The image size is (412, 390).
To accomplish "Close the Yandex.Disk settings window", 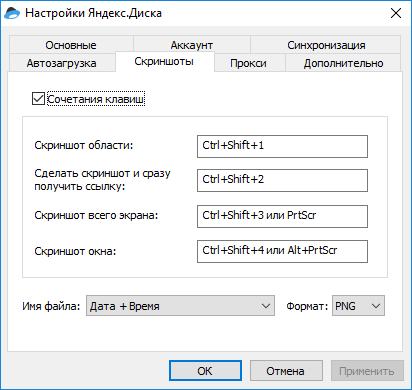I will pyautogui.click(x=396, y=13).
